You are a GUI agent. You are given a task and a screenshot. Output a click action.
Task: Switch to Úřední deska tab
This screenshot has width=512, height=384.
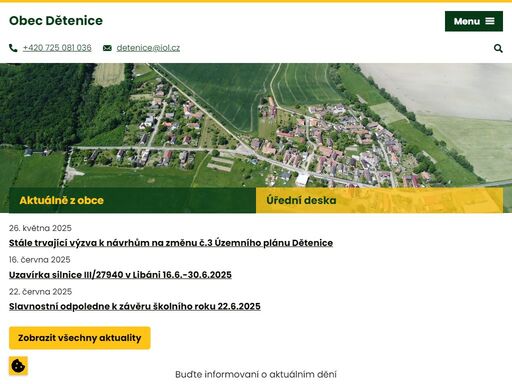click(379, 200)
